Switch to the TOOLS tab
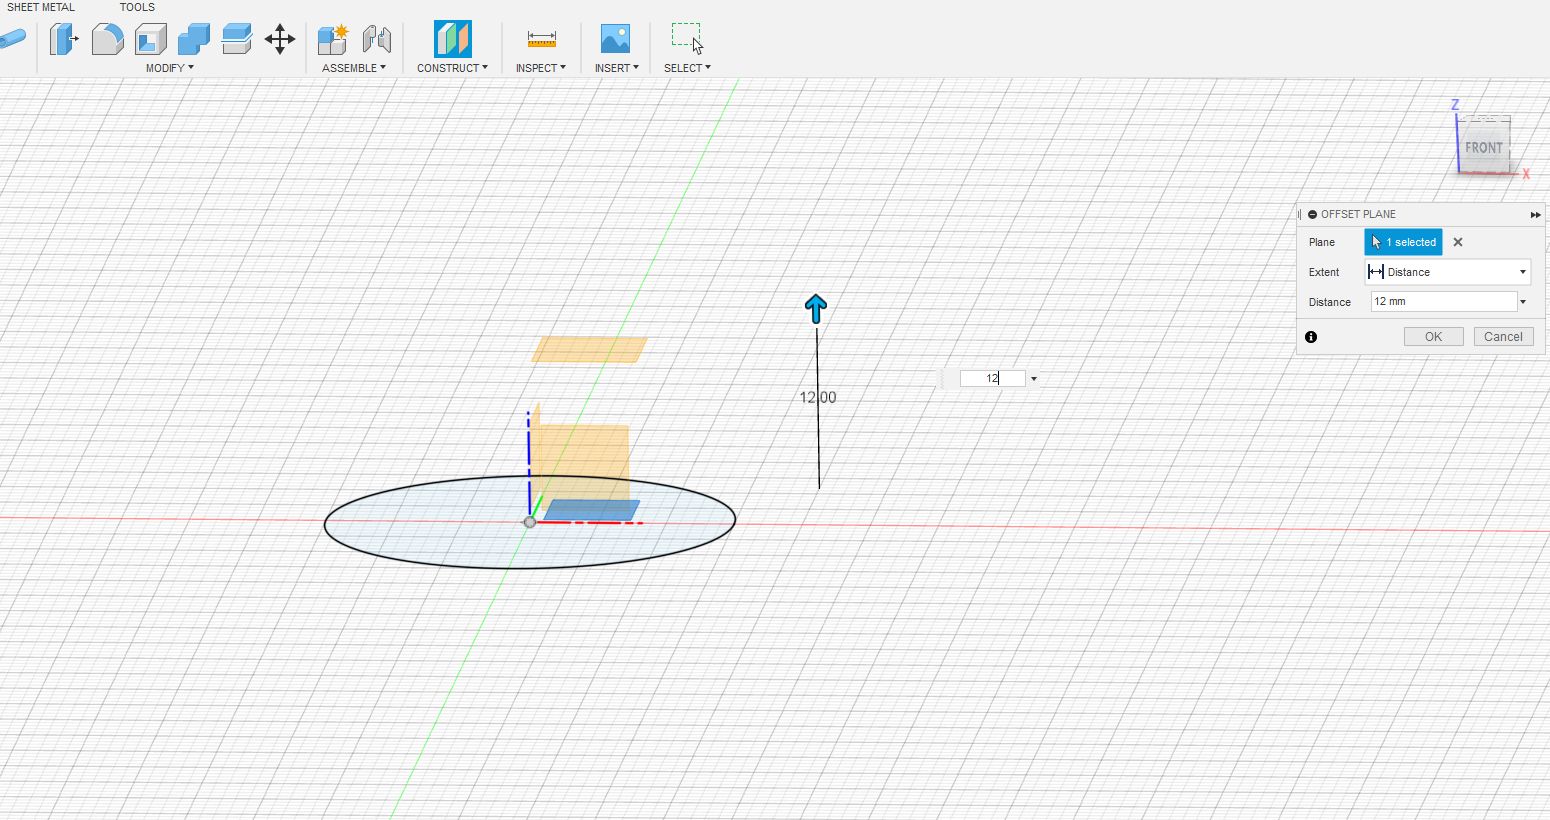1550x820 pixels. (136, 7)
